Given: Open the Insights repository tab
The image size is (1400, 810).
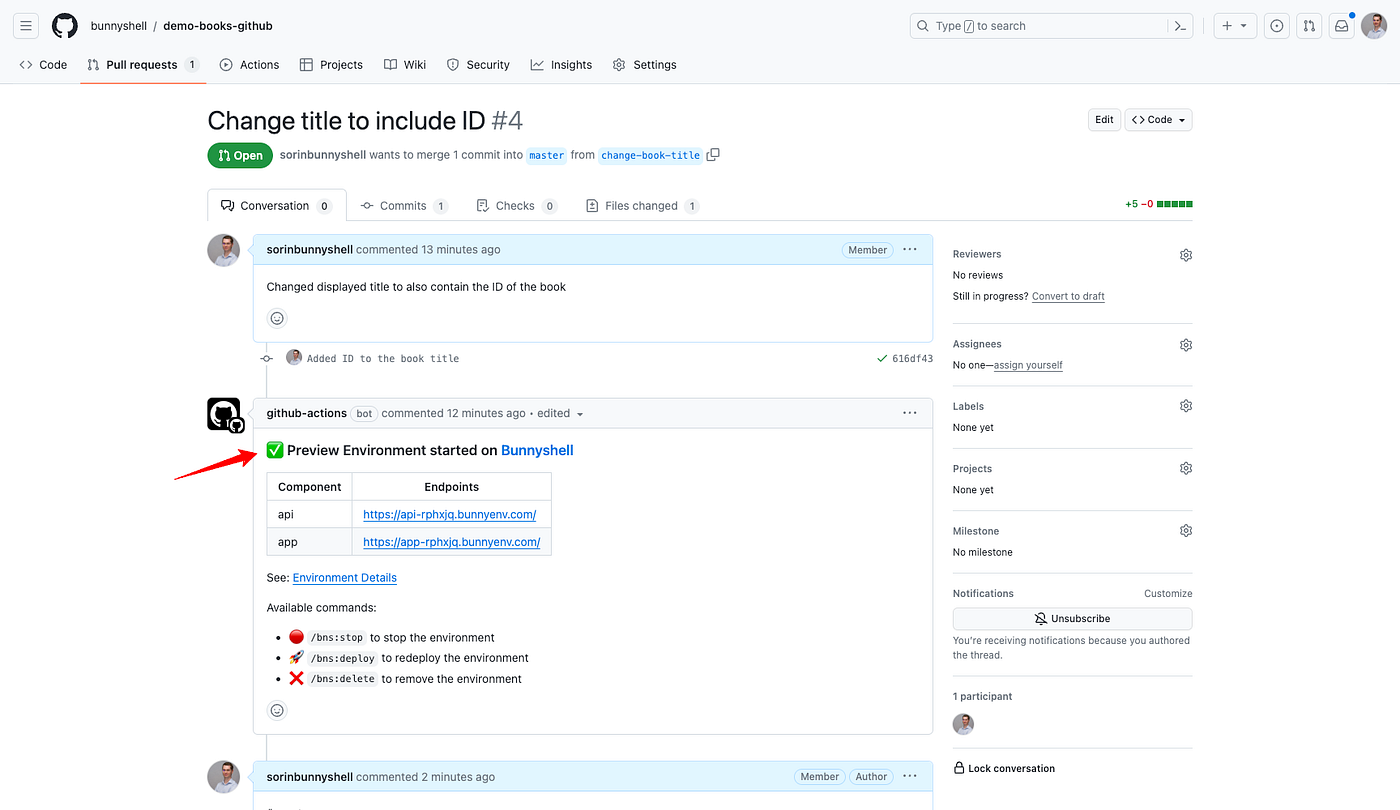Looking at the screenshot, I should coord(561,65).
